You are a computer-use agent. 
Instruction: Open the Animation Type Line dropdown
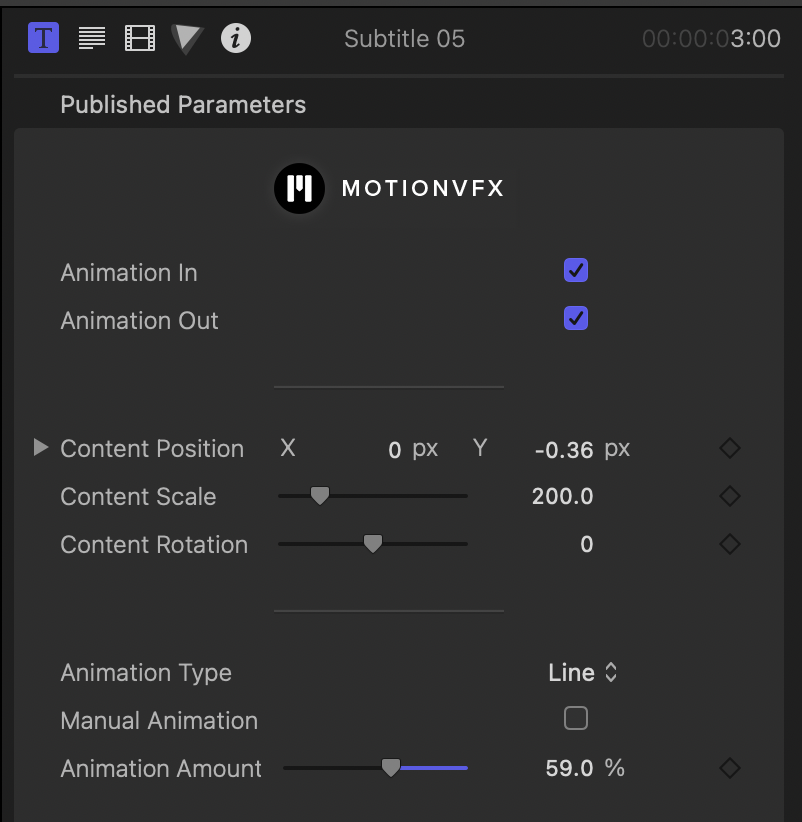point(582,673)
